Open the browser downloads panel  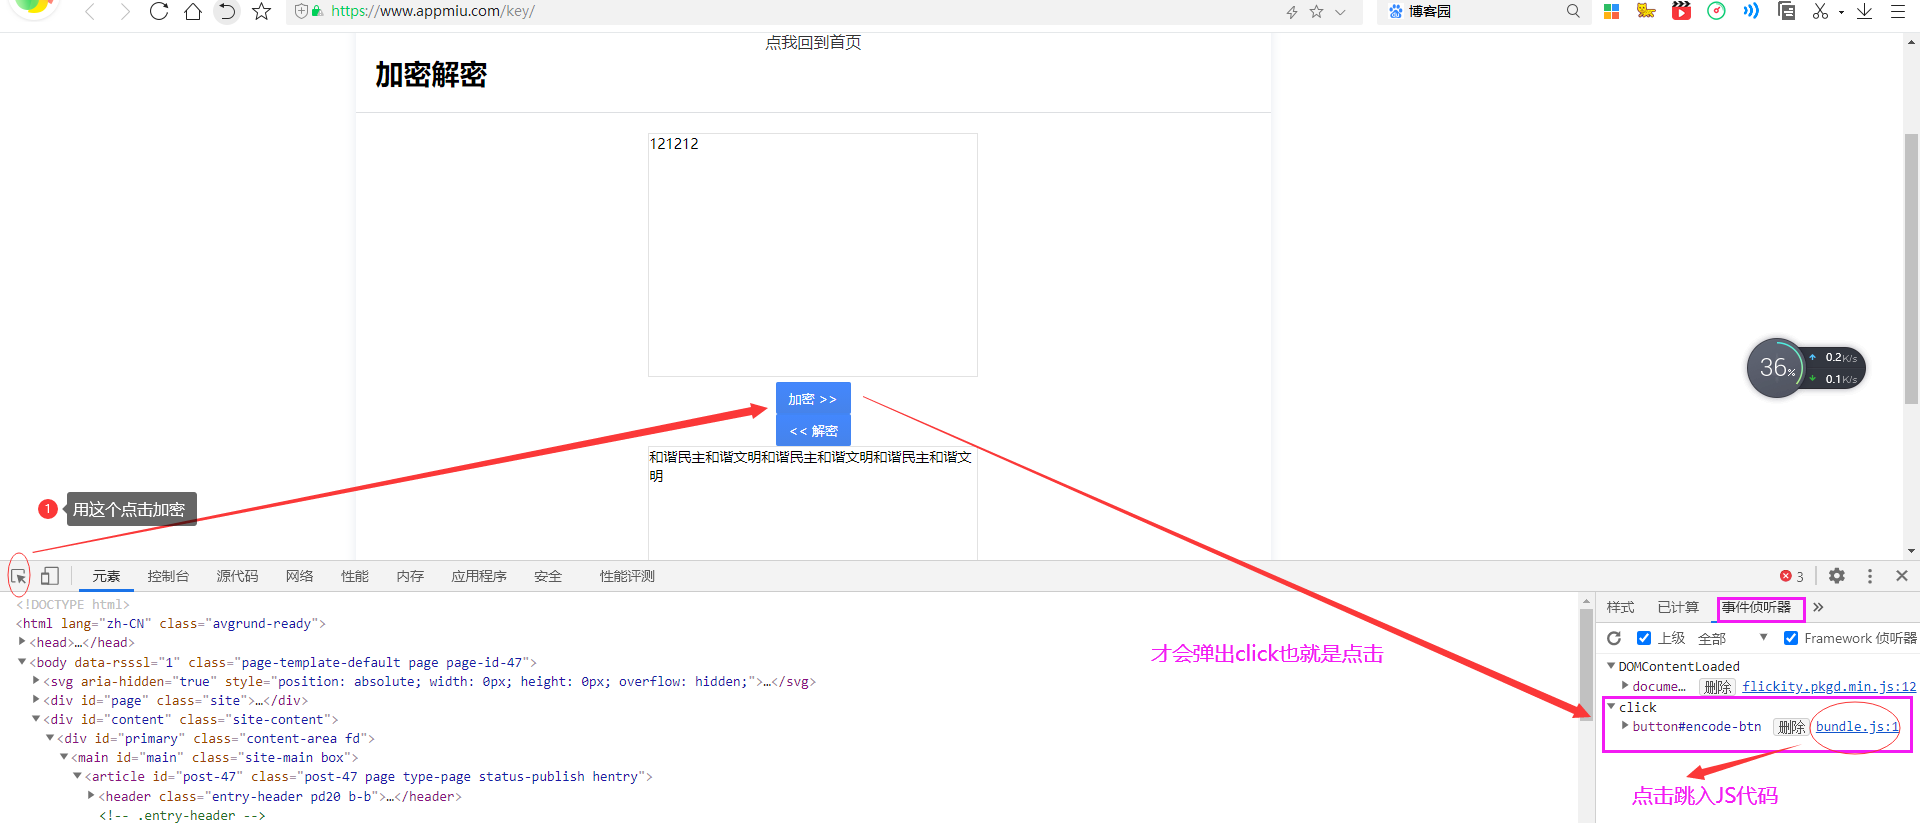click(1864, 12)
